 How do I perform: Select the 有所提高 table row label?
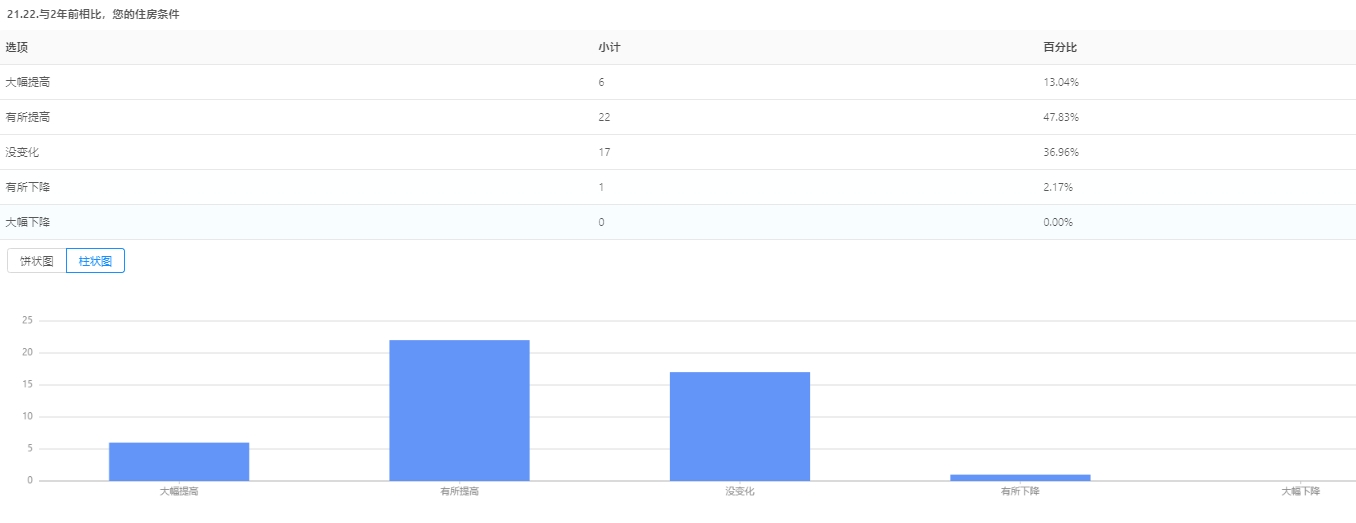point(28,117)
